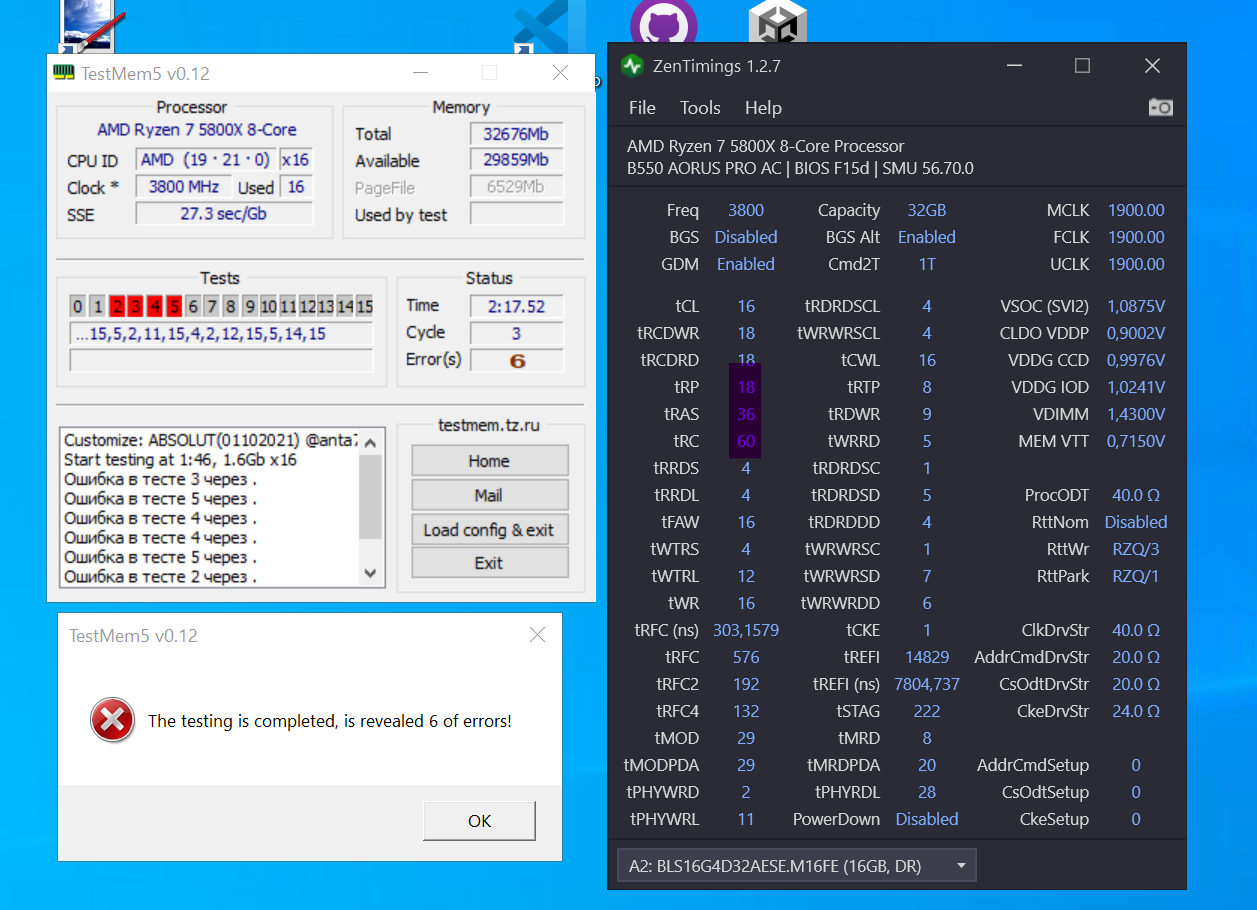Open the GitHub Desktop shortcut on desktop
The height and width of the screenshot is (910, 1257).
pyautogui.click(x=664, y=20)
